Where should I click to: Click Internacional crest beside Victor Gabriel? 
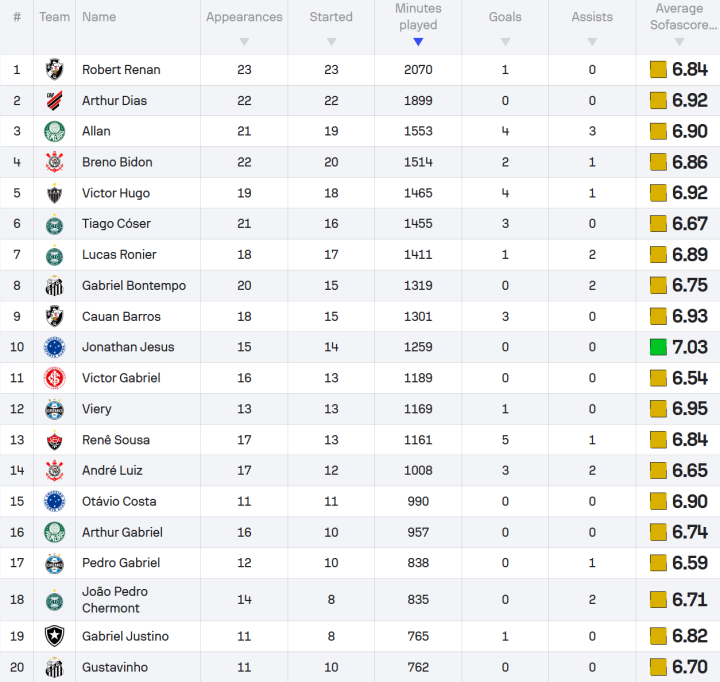55,378
